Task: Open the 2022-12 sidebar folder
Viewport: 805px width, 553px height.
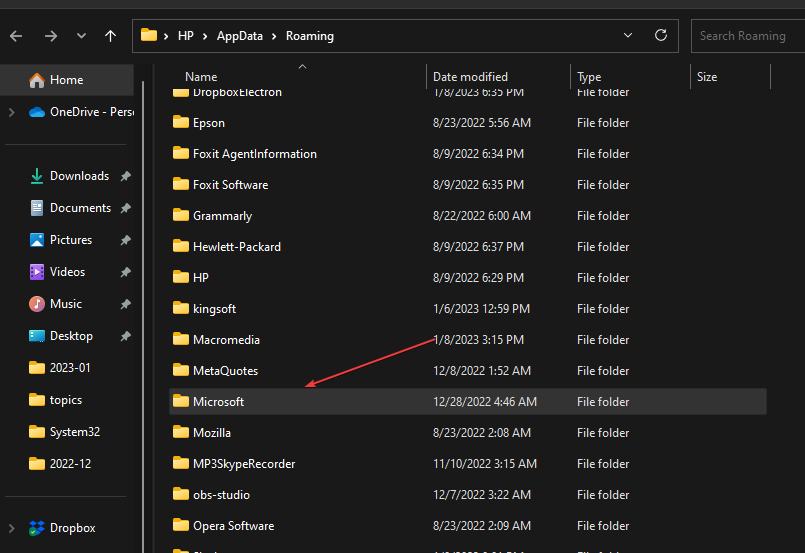Action: click(x=60, y=464)
